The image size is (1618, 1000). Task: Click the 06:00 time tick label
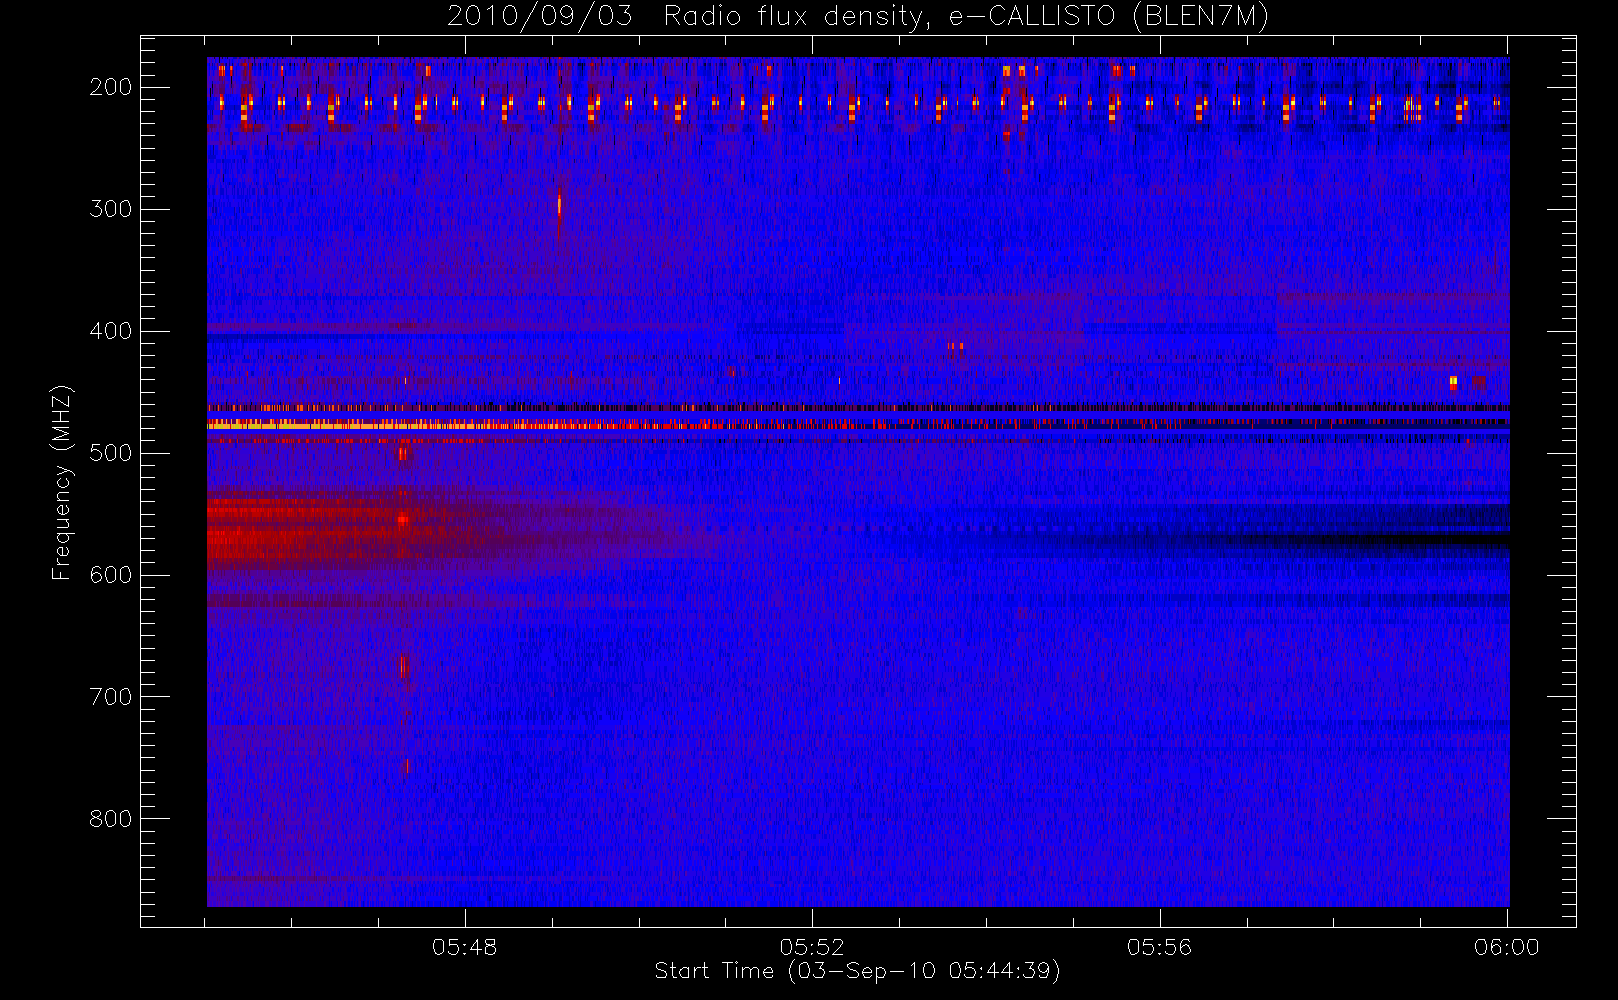coord(1507,947)
